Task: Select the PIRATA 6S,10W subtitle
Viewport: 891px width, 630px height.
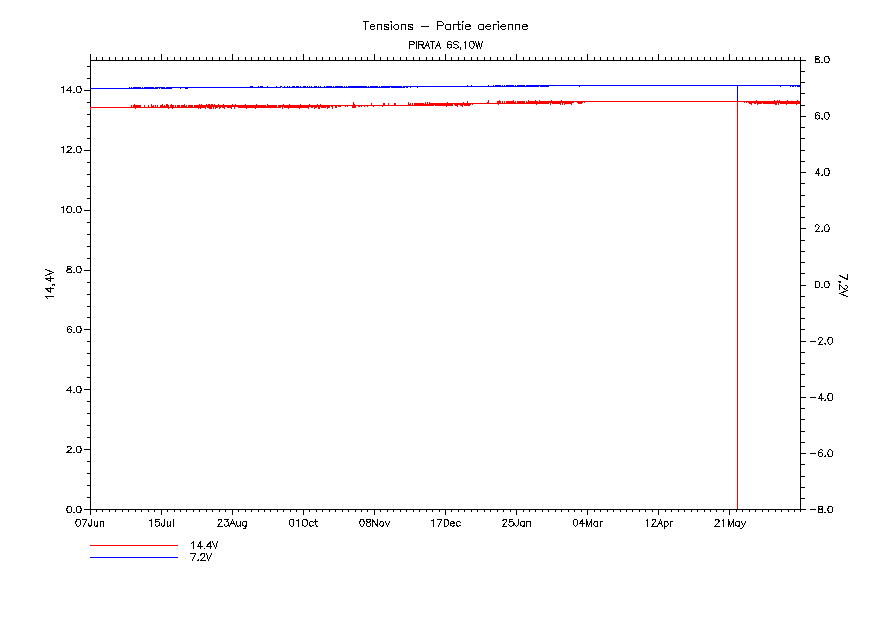Action: point(445,46)
